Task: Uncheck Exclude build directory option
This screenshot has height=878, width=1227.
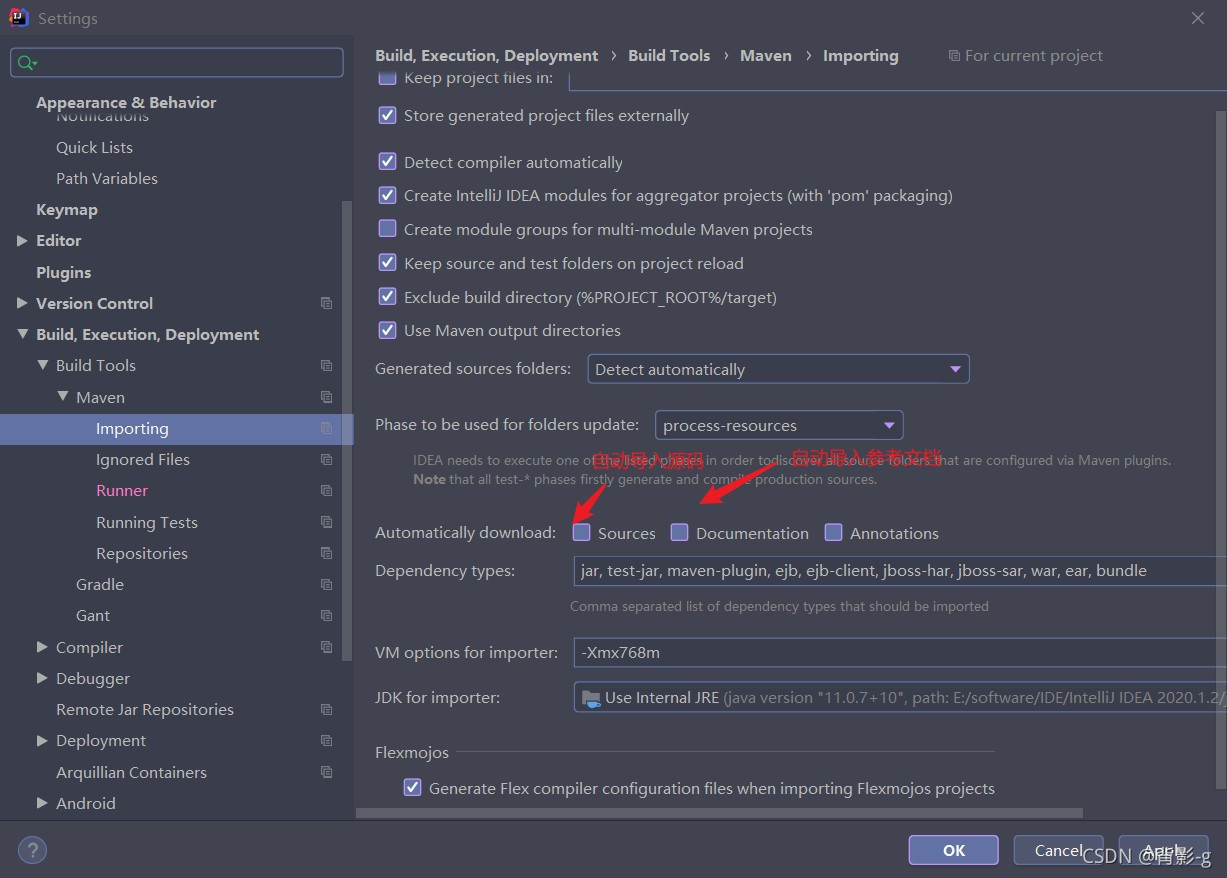Action: tap(387, 297)
